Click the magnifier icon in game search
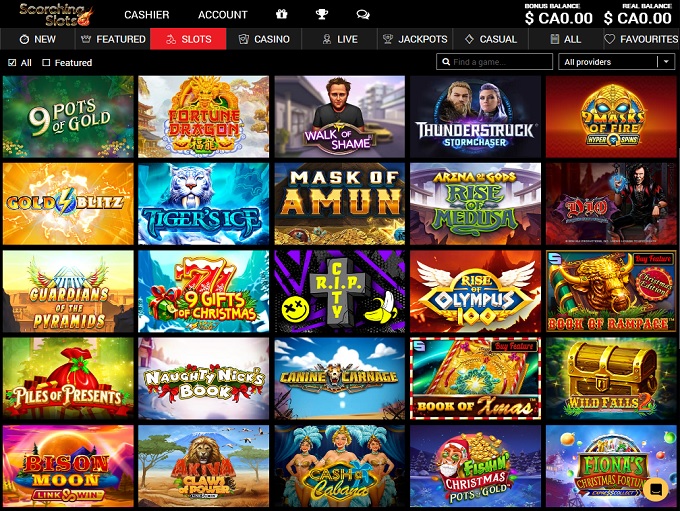The height and width of the screenshot is (511, 680). 445,62
